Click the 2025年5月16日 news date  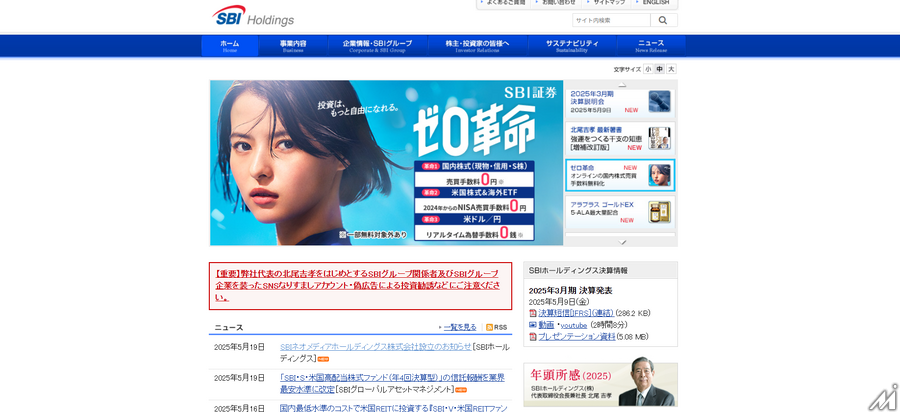click(239, 409)
